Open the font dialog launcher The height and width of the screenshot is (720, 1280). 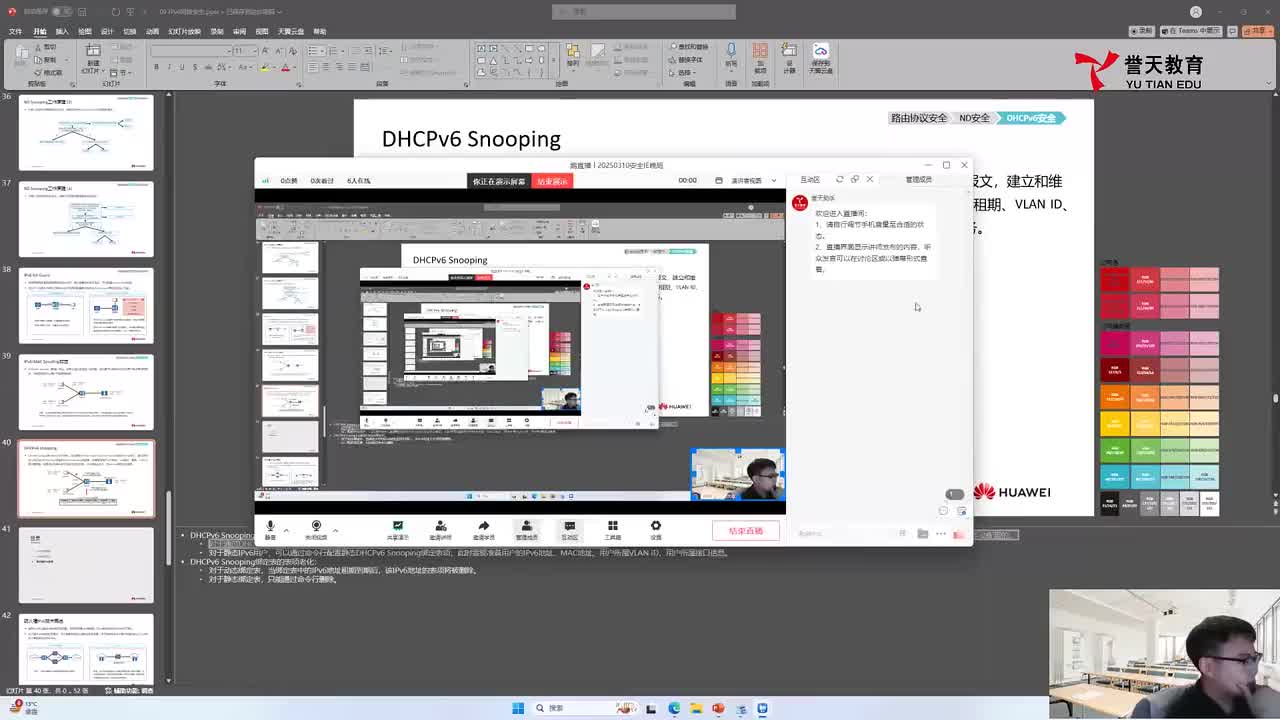[x=300, y=83]
